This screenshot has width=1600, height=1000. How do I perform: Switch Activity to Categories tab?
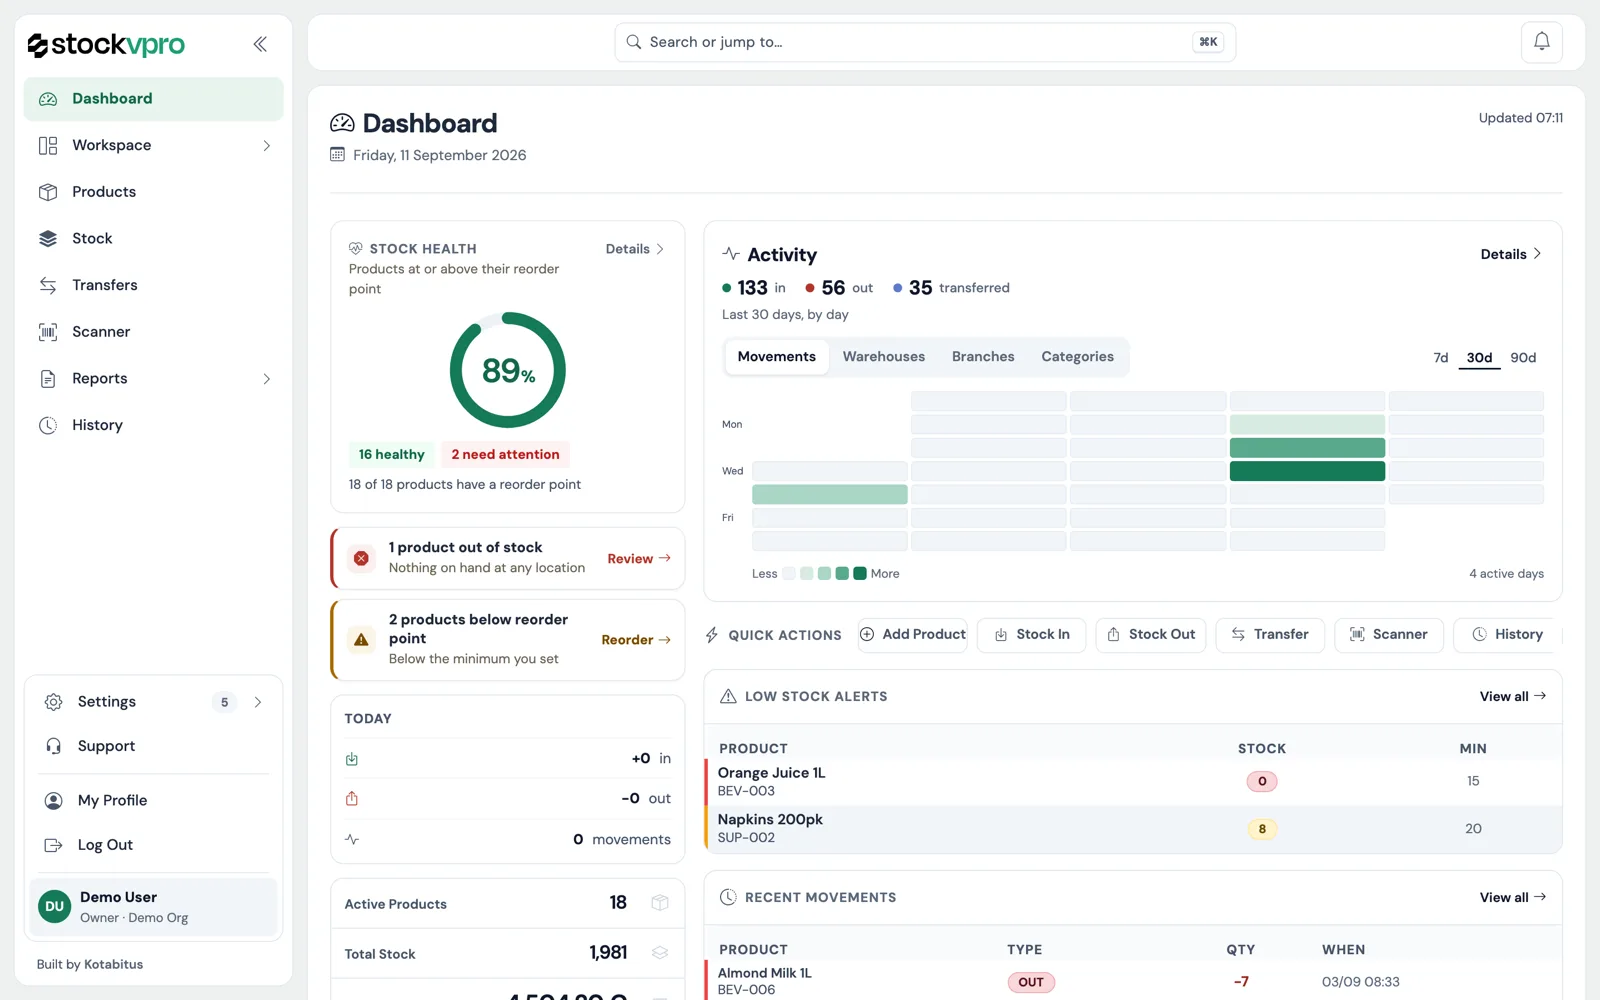(1077, 357)
